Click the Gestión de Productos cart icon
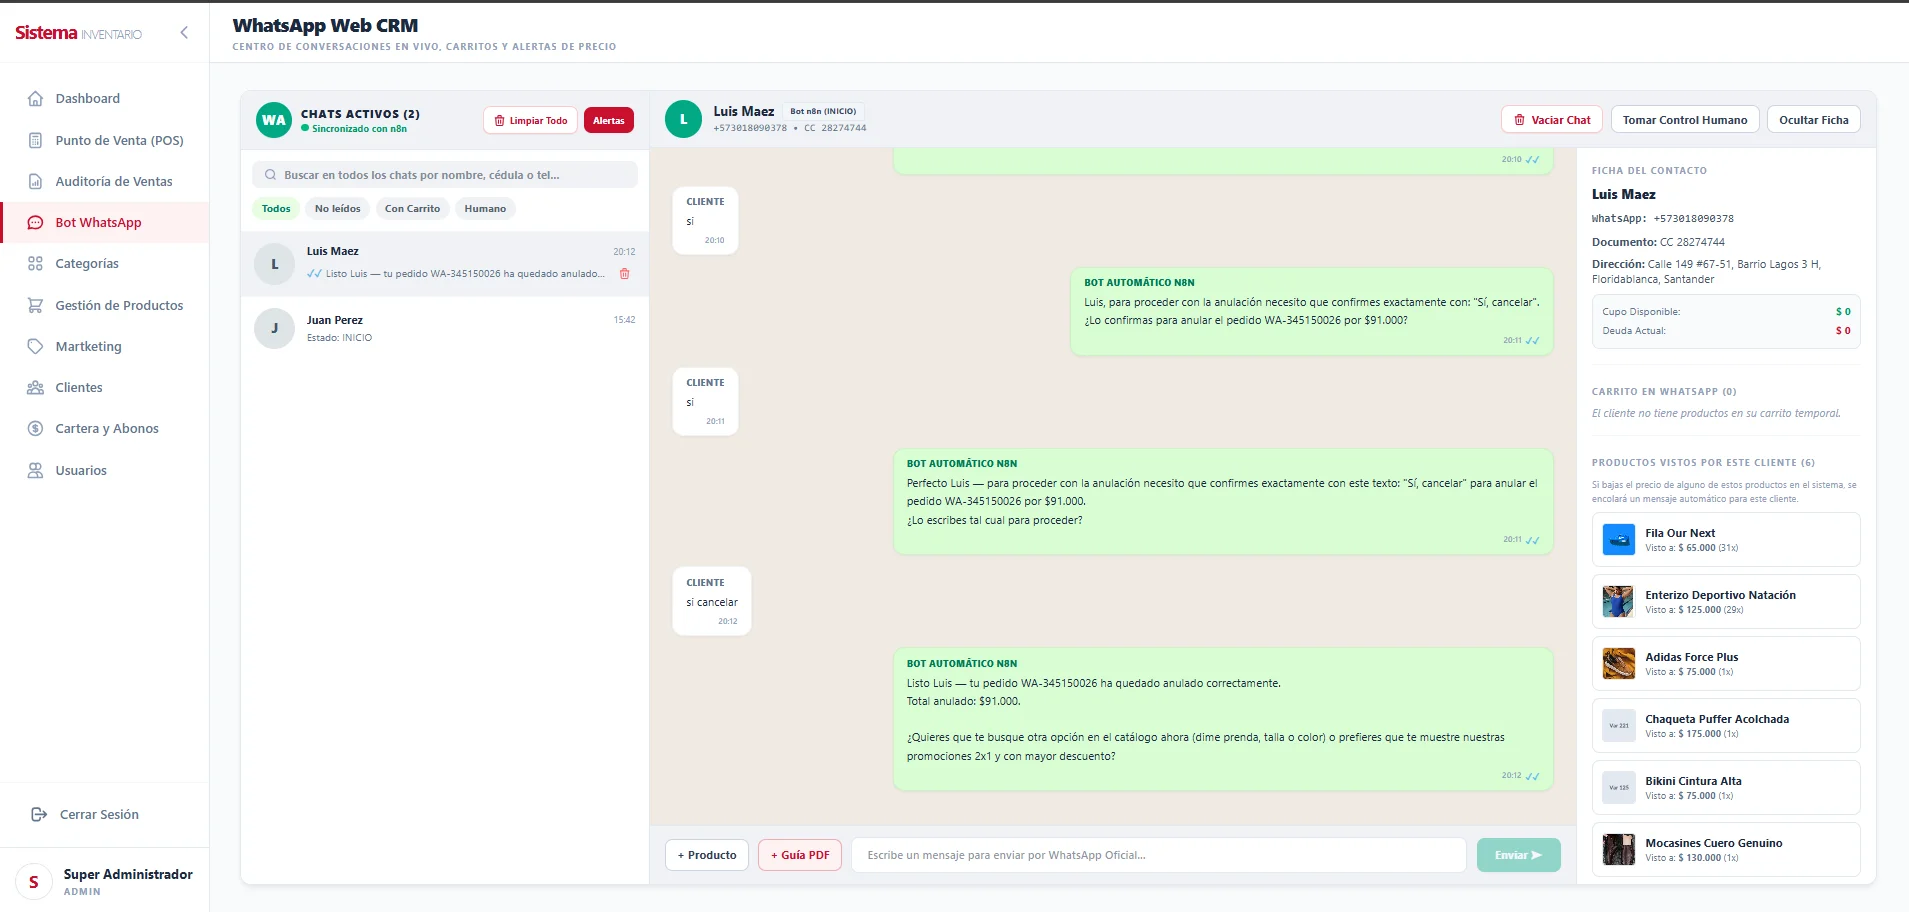This screenshot has width=1909, height=912. click(x=35, y=305)
